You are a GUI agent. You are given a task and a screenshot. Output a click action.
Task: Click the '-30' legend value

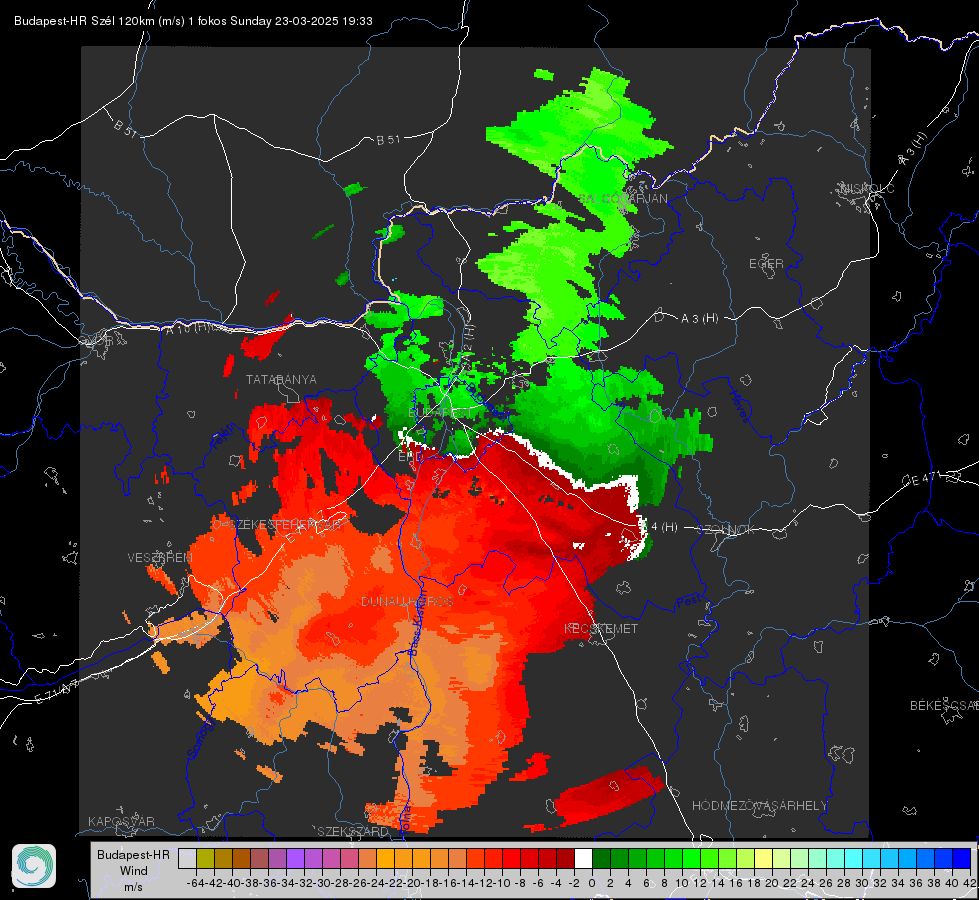click(x=322, y=883)
